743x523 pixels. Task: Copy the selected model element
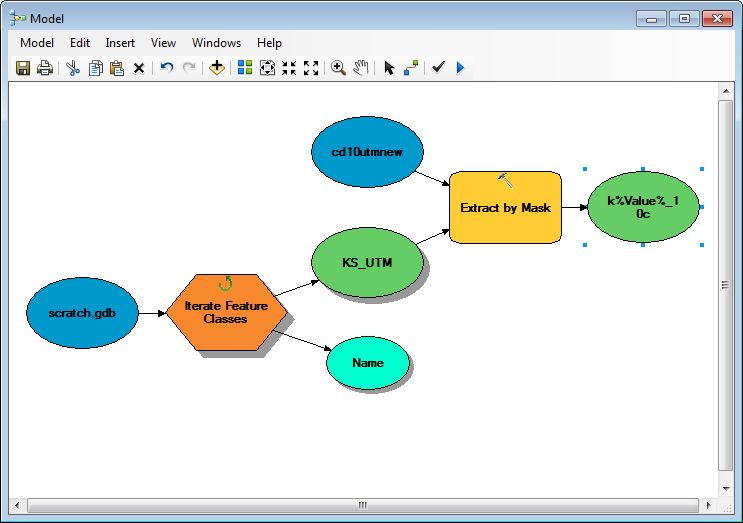[95, 68]
